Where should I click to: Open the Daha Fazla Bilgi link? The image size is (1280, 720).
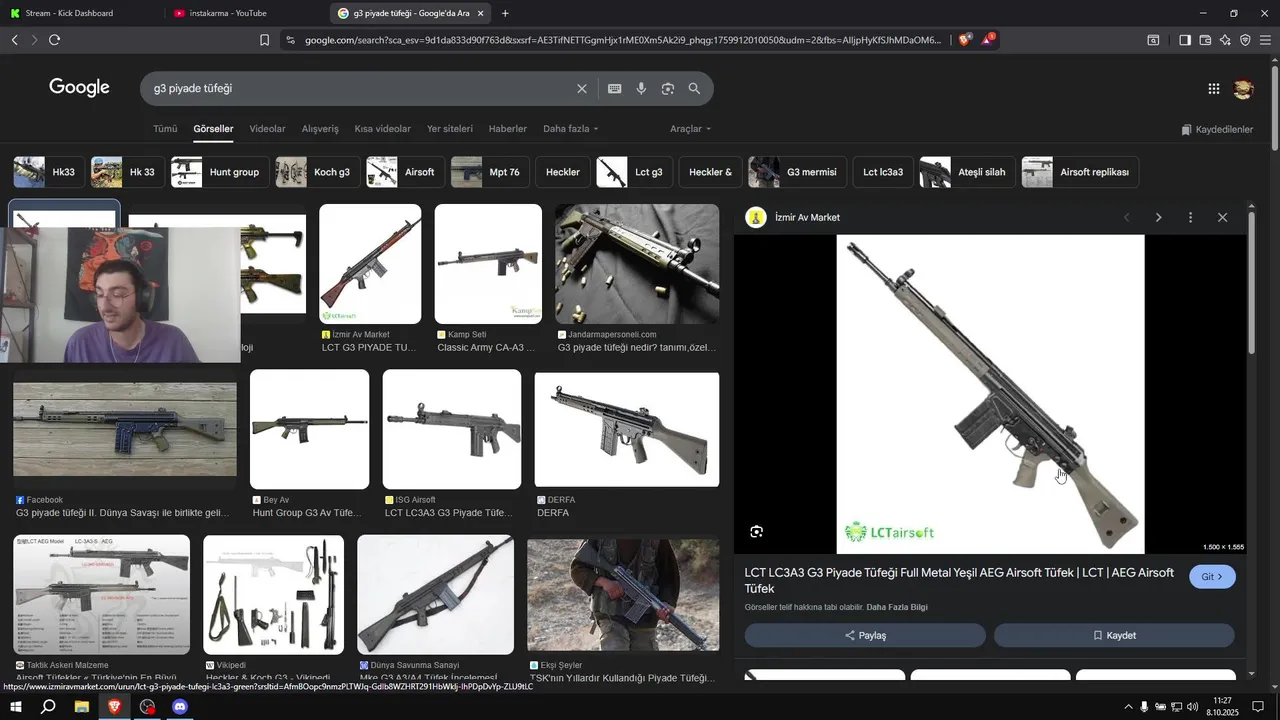(x=897, y=607)
